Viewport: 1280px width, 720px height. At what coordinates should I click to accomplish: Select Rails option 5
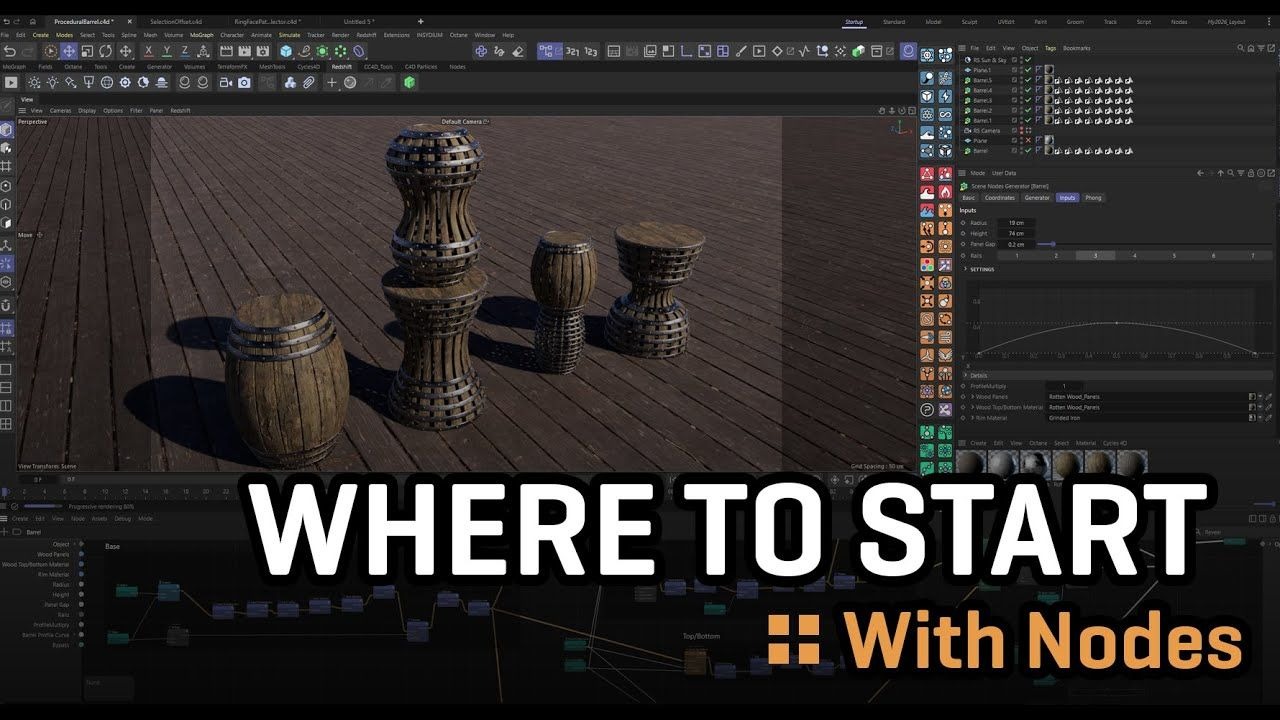(x=1174, y=256)
